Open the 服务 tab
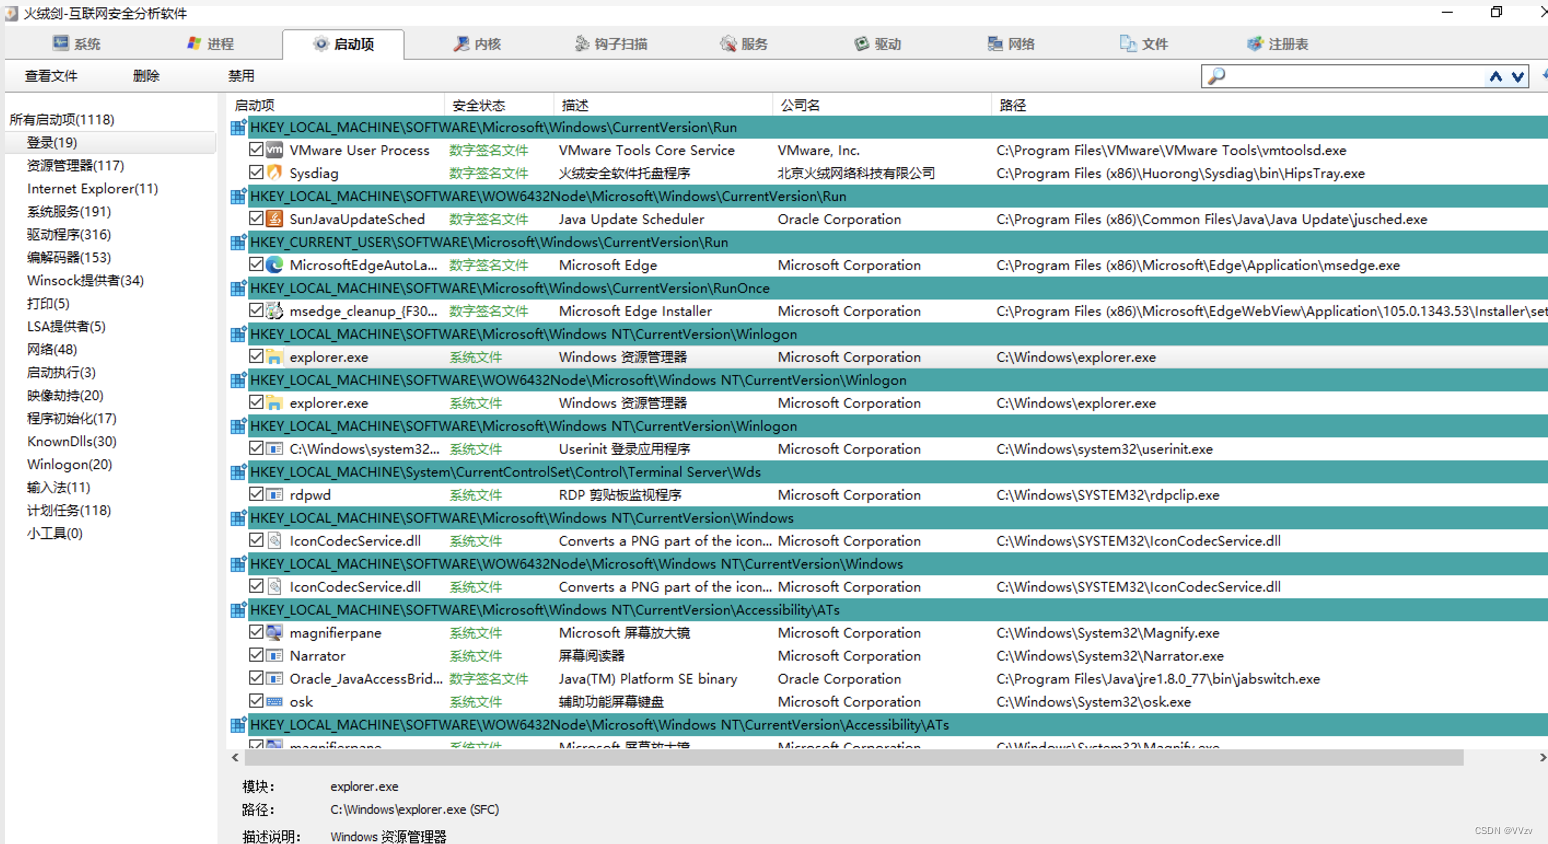 click(744, 44)
